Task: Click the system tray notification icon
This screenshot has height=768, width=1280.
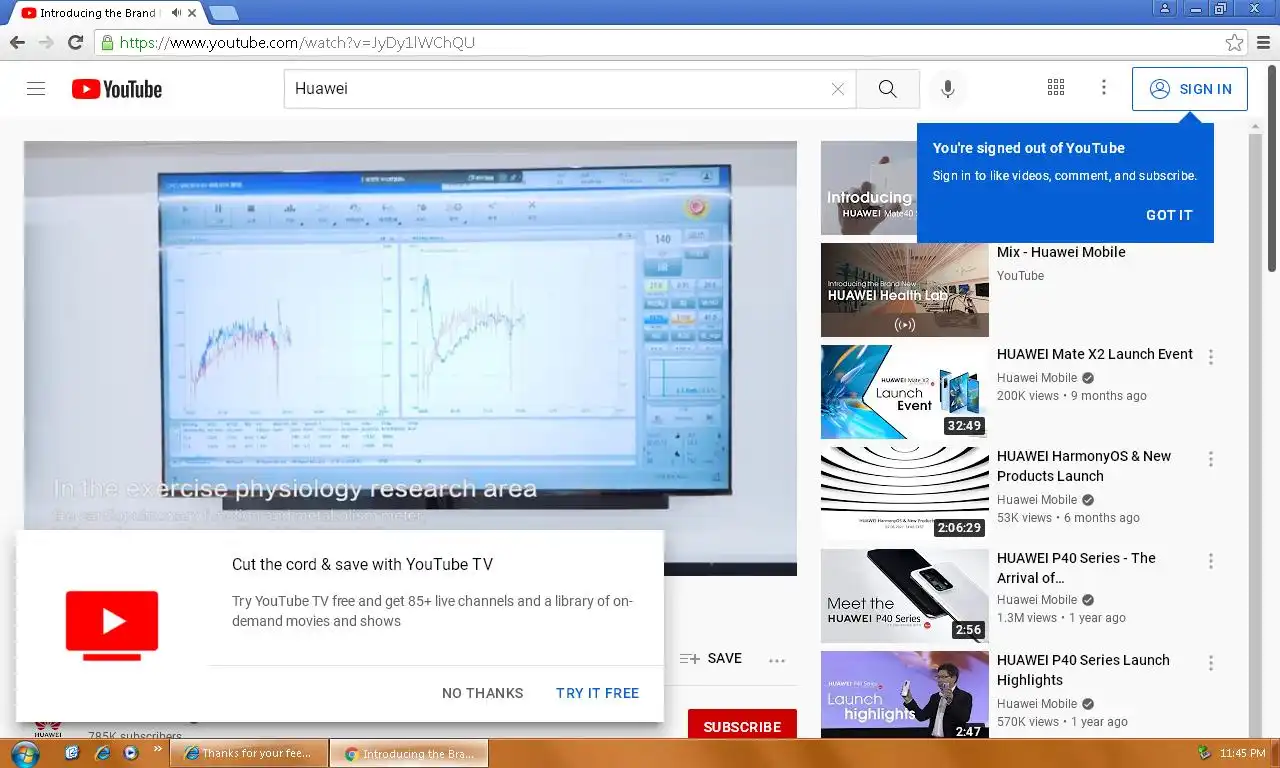Action: click(x=1204, y=753)
